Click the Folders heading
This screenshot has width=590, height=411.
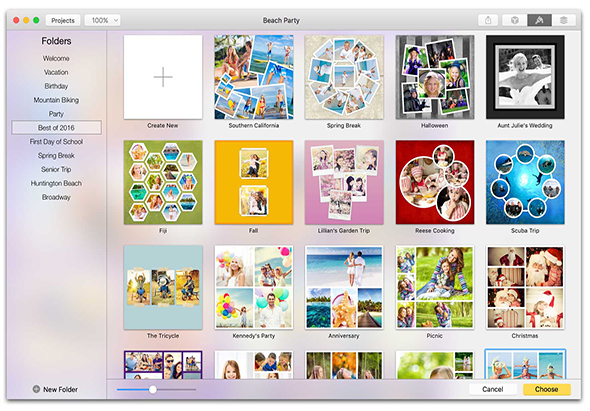[x=56, y=41]
